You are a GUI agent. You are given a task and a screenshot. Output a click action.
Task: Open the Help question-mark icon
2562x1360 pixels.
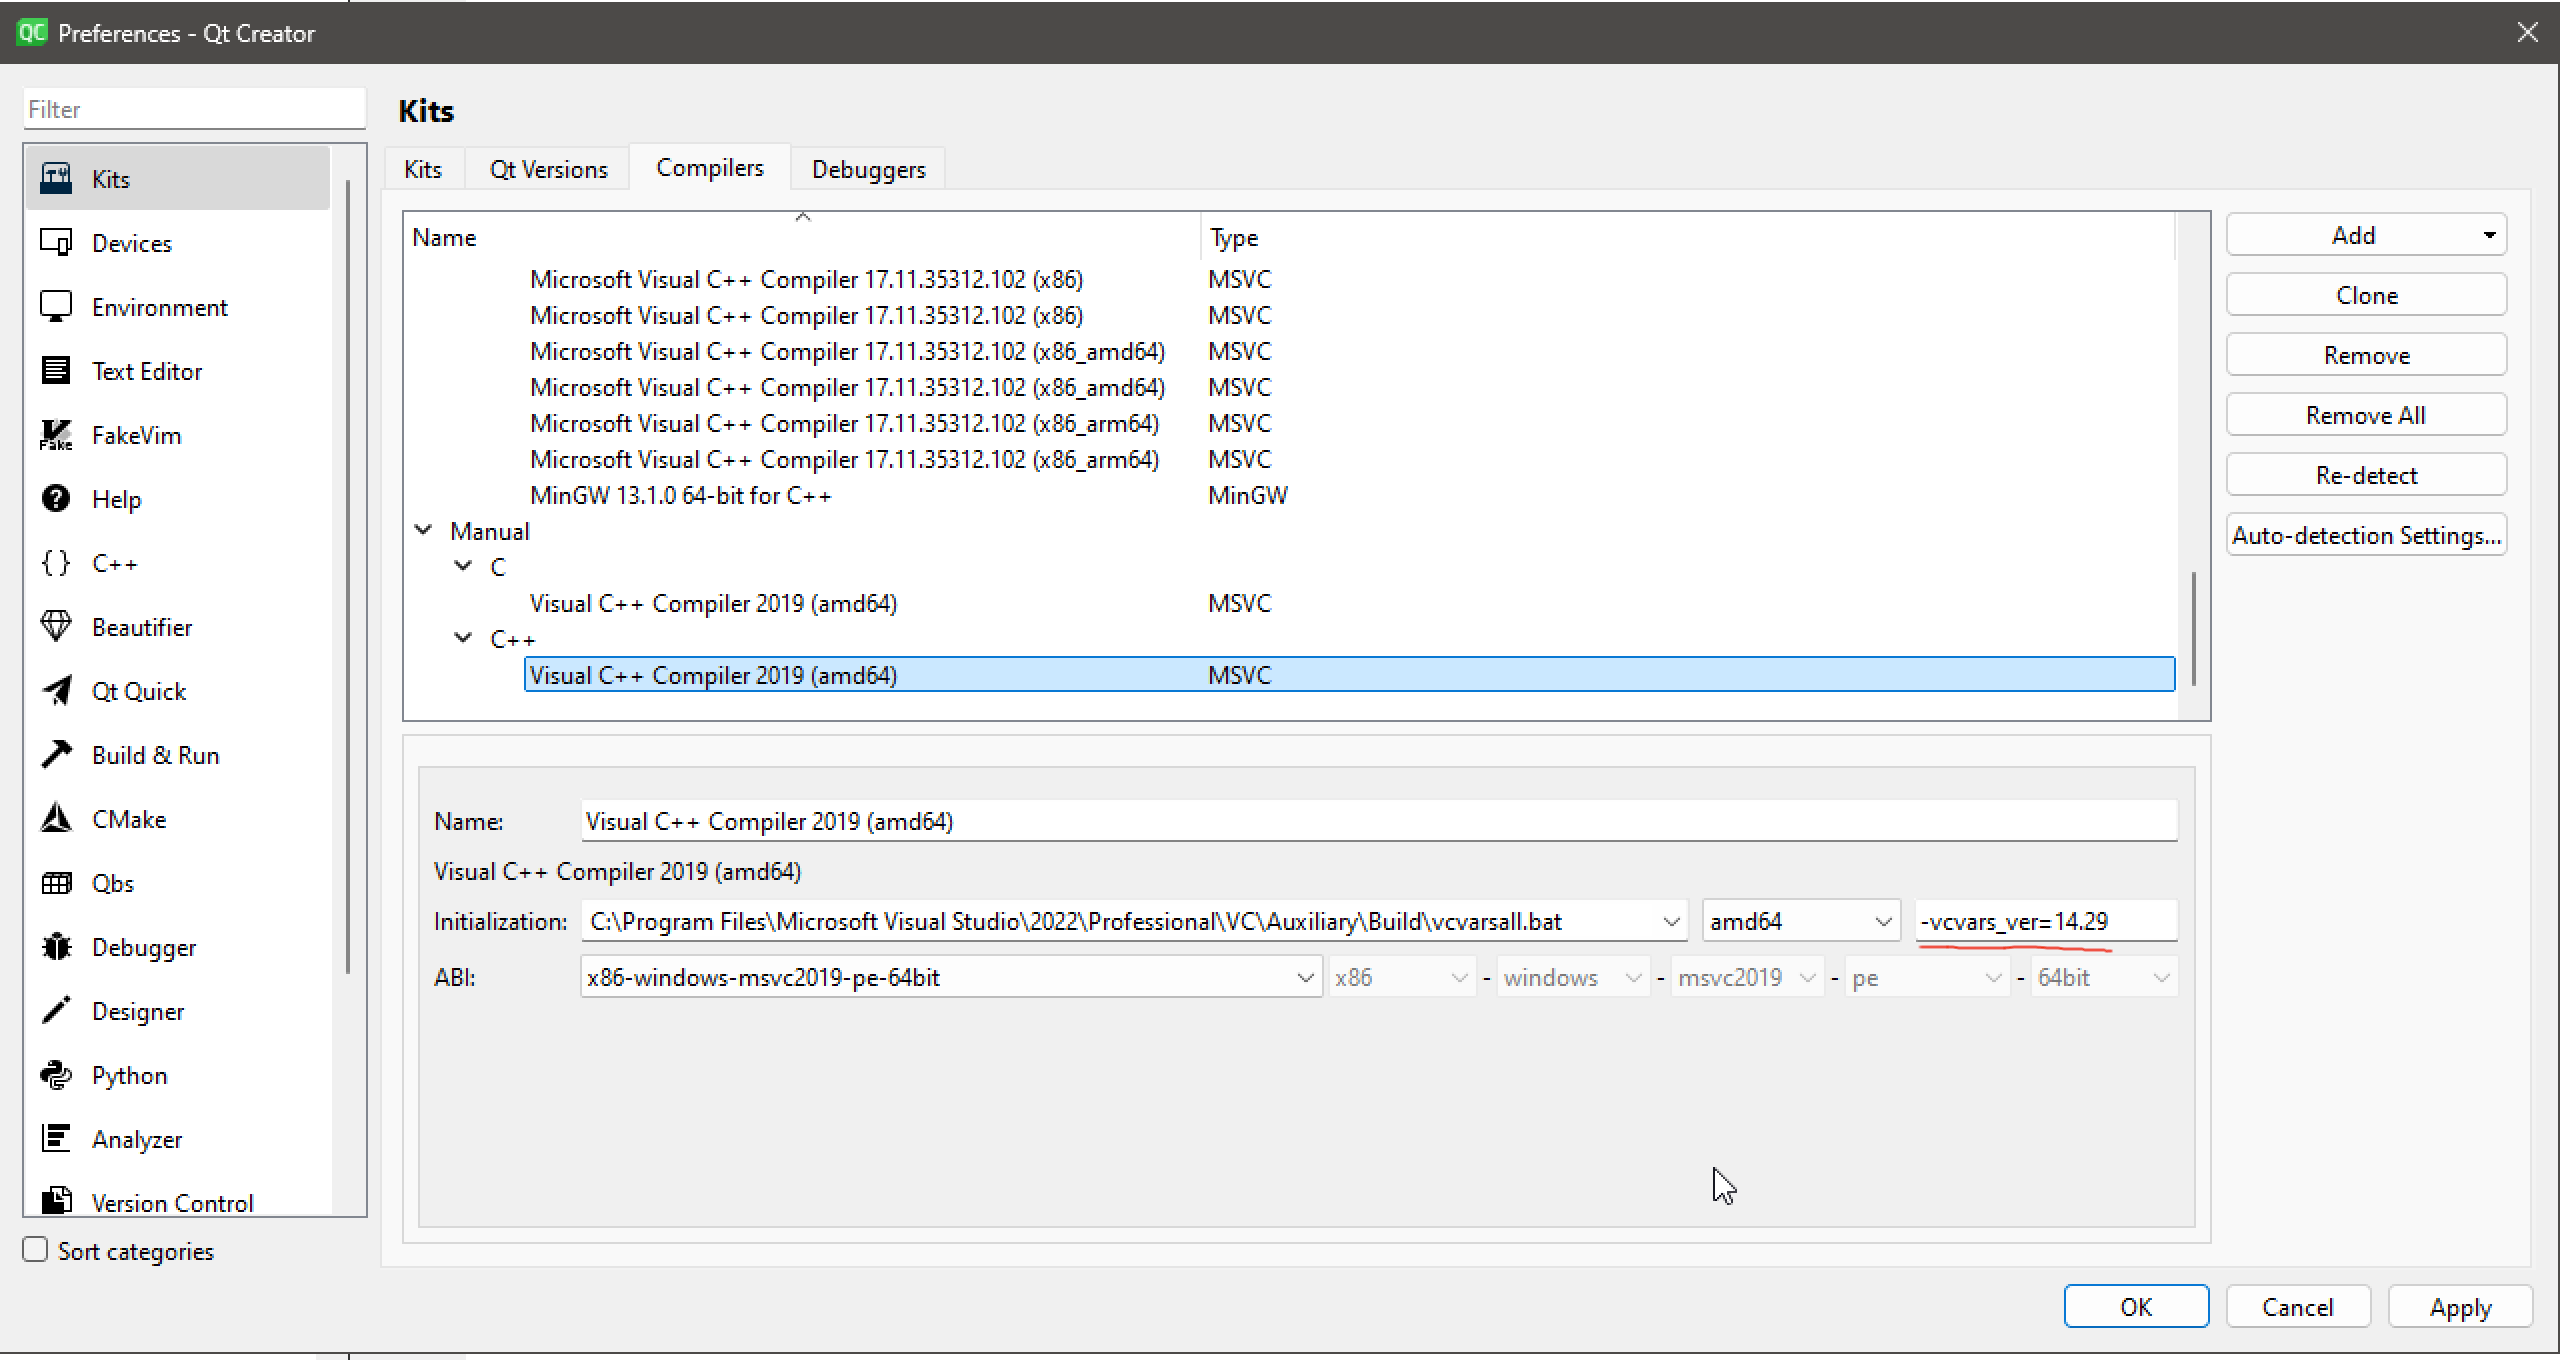[56, 498]
